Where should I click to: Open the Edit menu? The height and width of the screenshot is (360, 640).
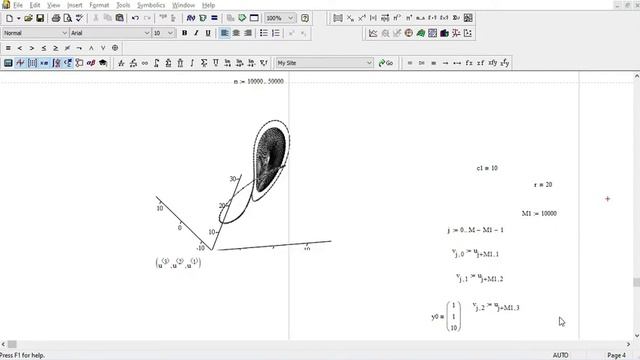[35, 5]
